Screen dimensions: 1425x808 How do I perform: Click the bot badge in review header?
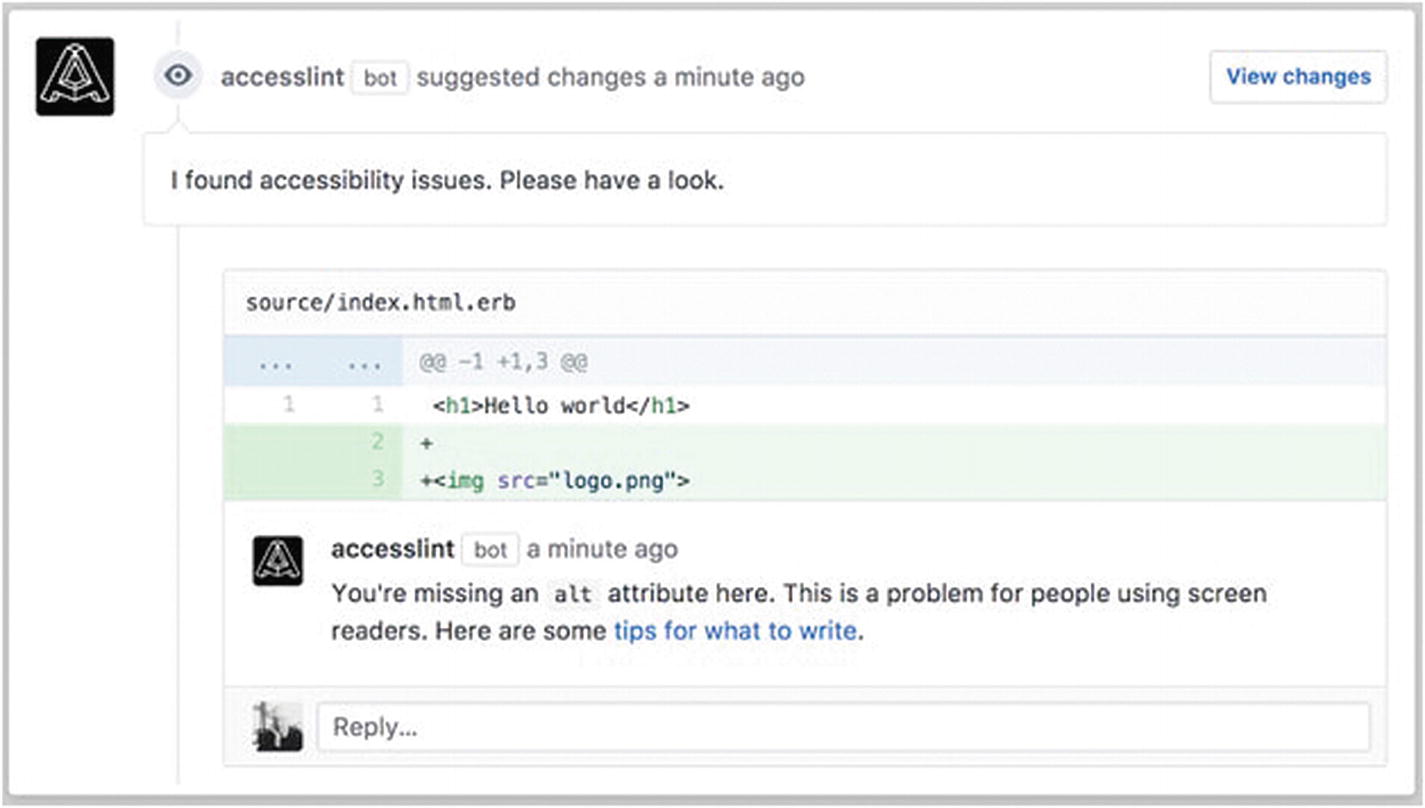click(x=380, y=78)
